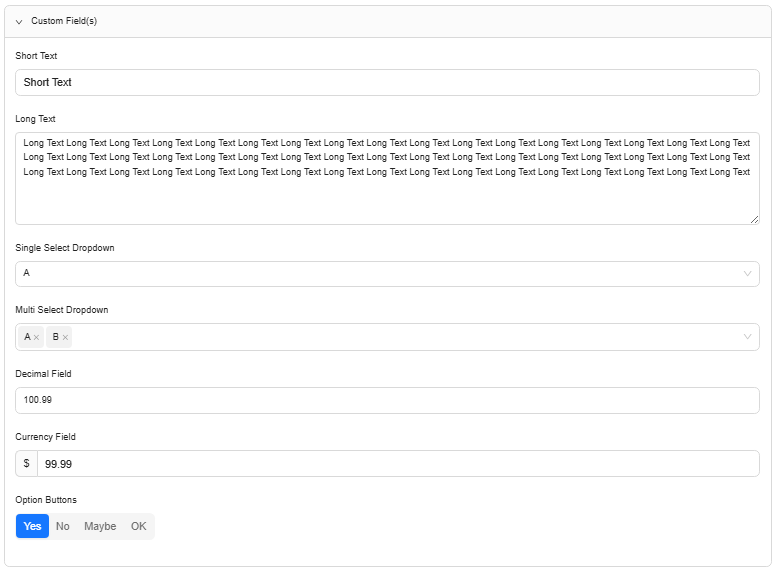Remove tag B from Multi Select
This screenshot has width=778, height=568.
click(x=65, y=338)
